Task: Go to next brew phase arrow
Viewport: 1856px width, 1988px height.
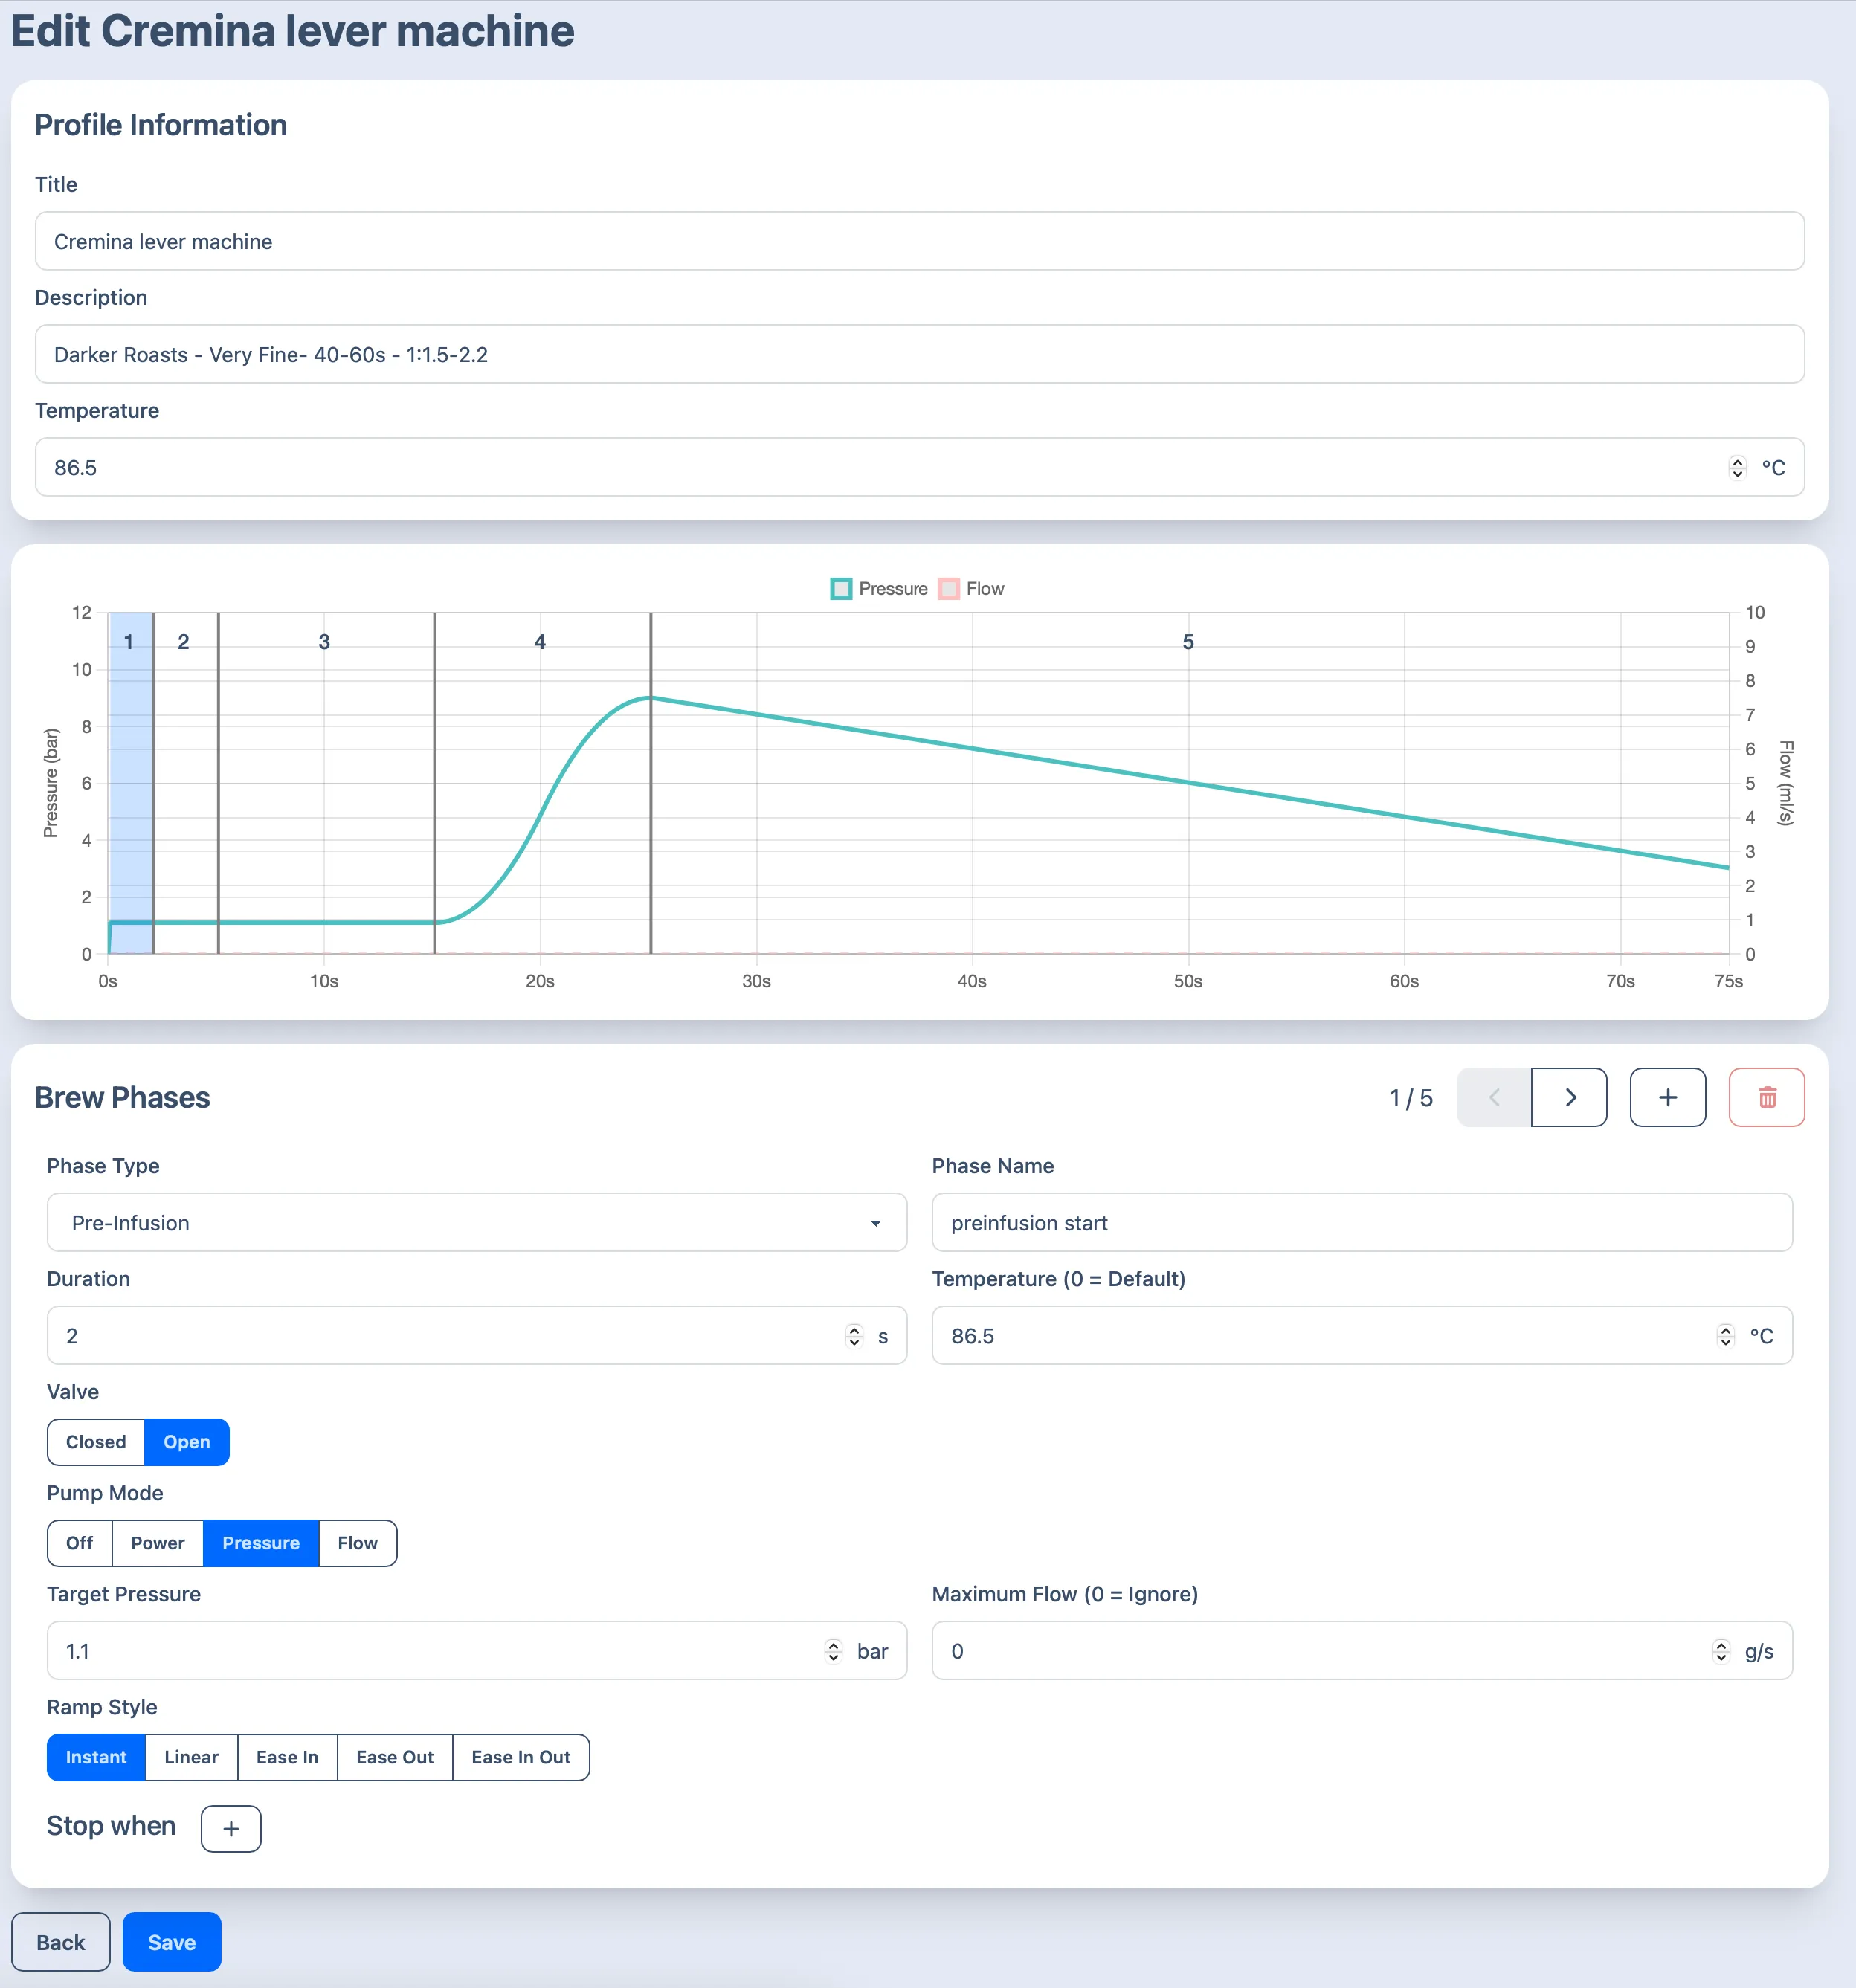Action: (1569, 1097)
